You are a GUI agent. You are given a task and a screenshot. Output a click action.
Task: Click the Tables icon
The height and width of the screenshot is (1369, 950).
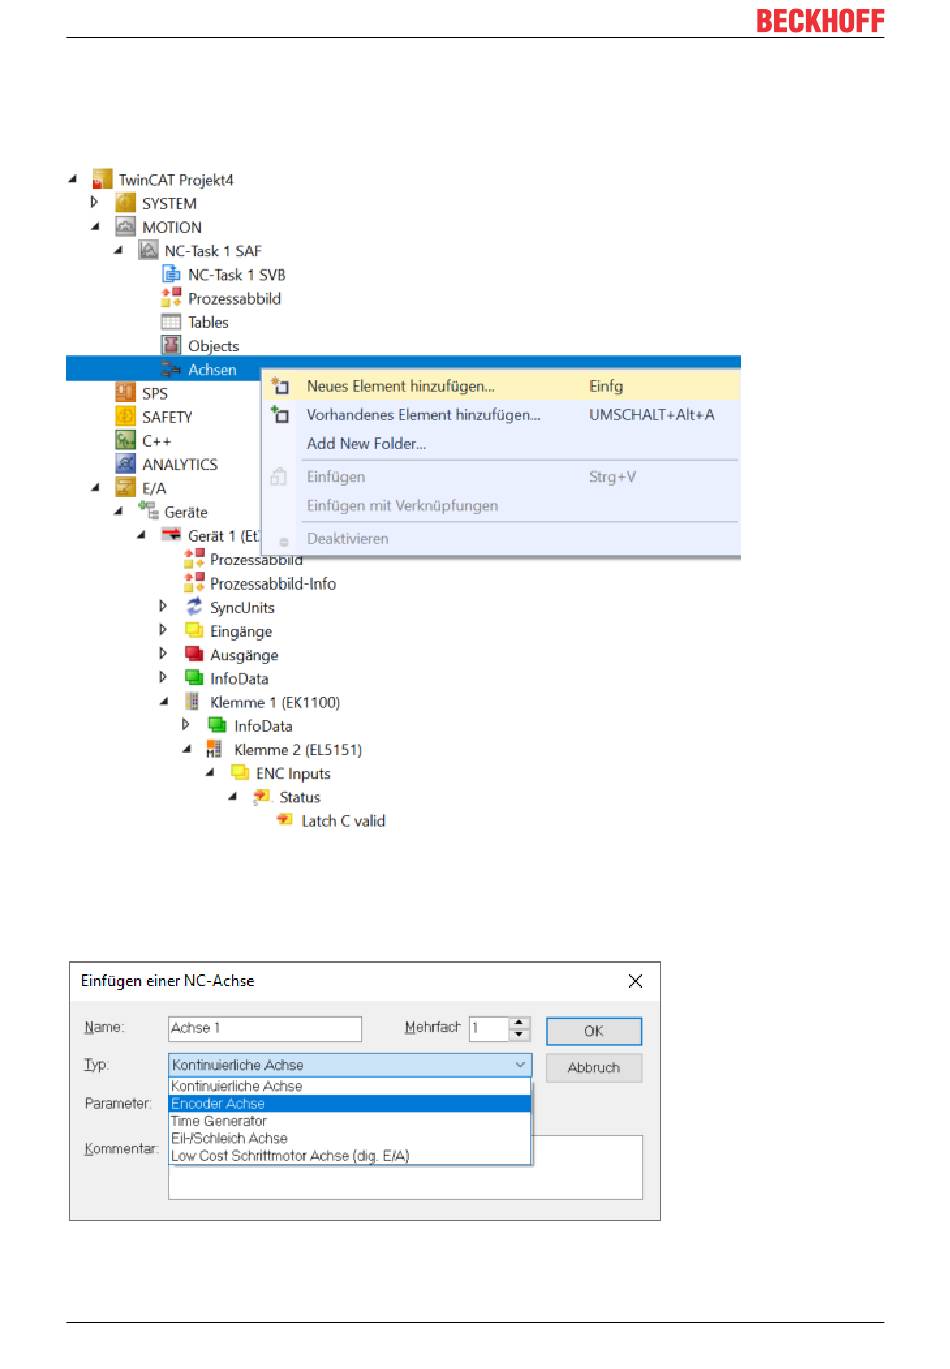(x=171, y=322)
